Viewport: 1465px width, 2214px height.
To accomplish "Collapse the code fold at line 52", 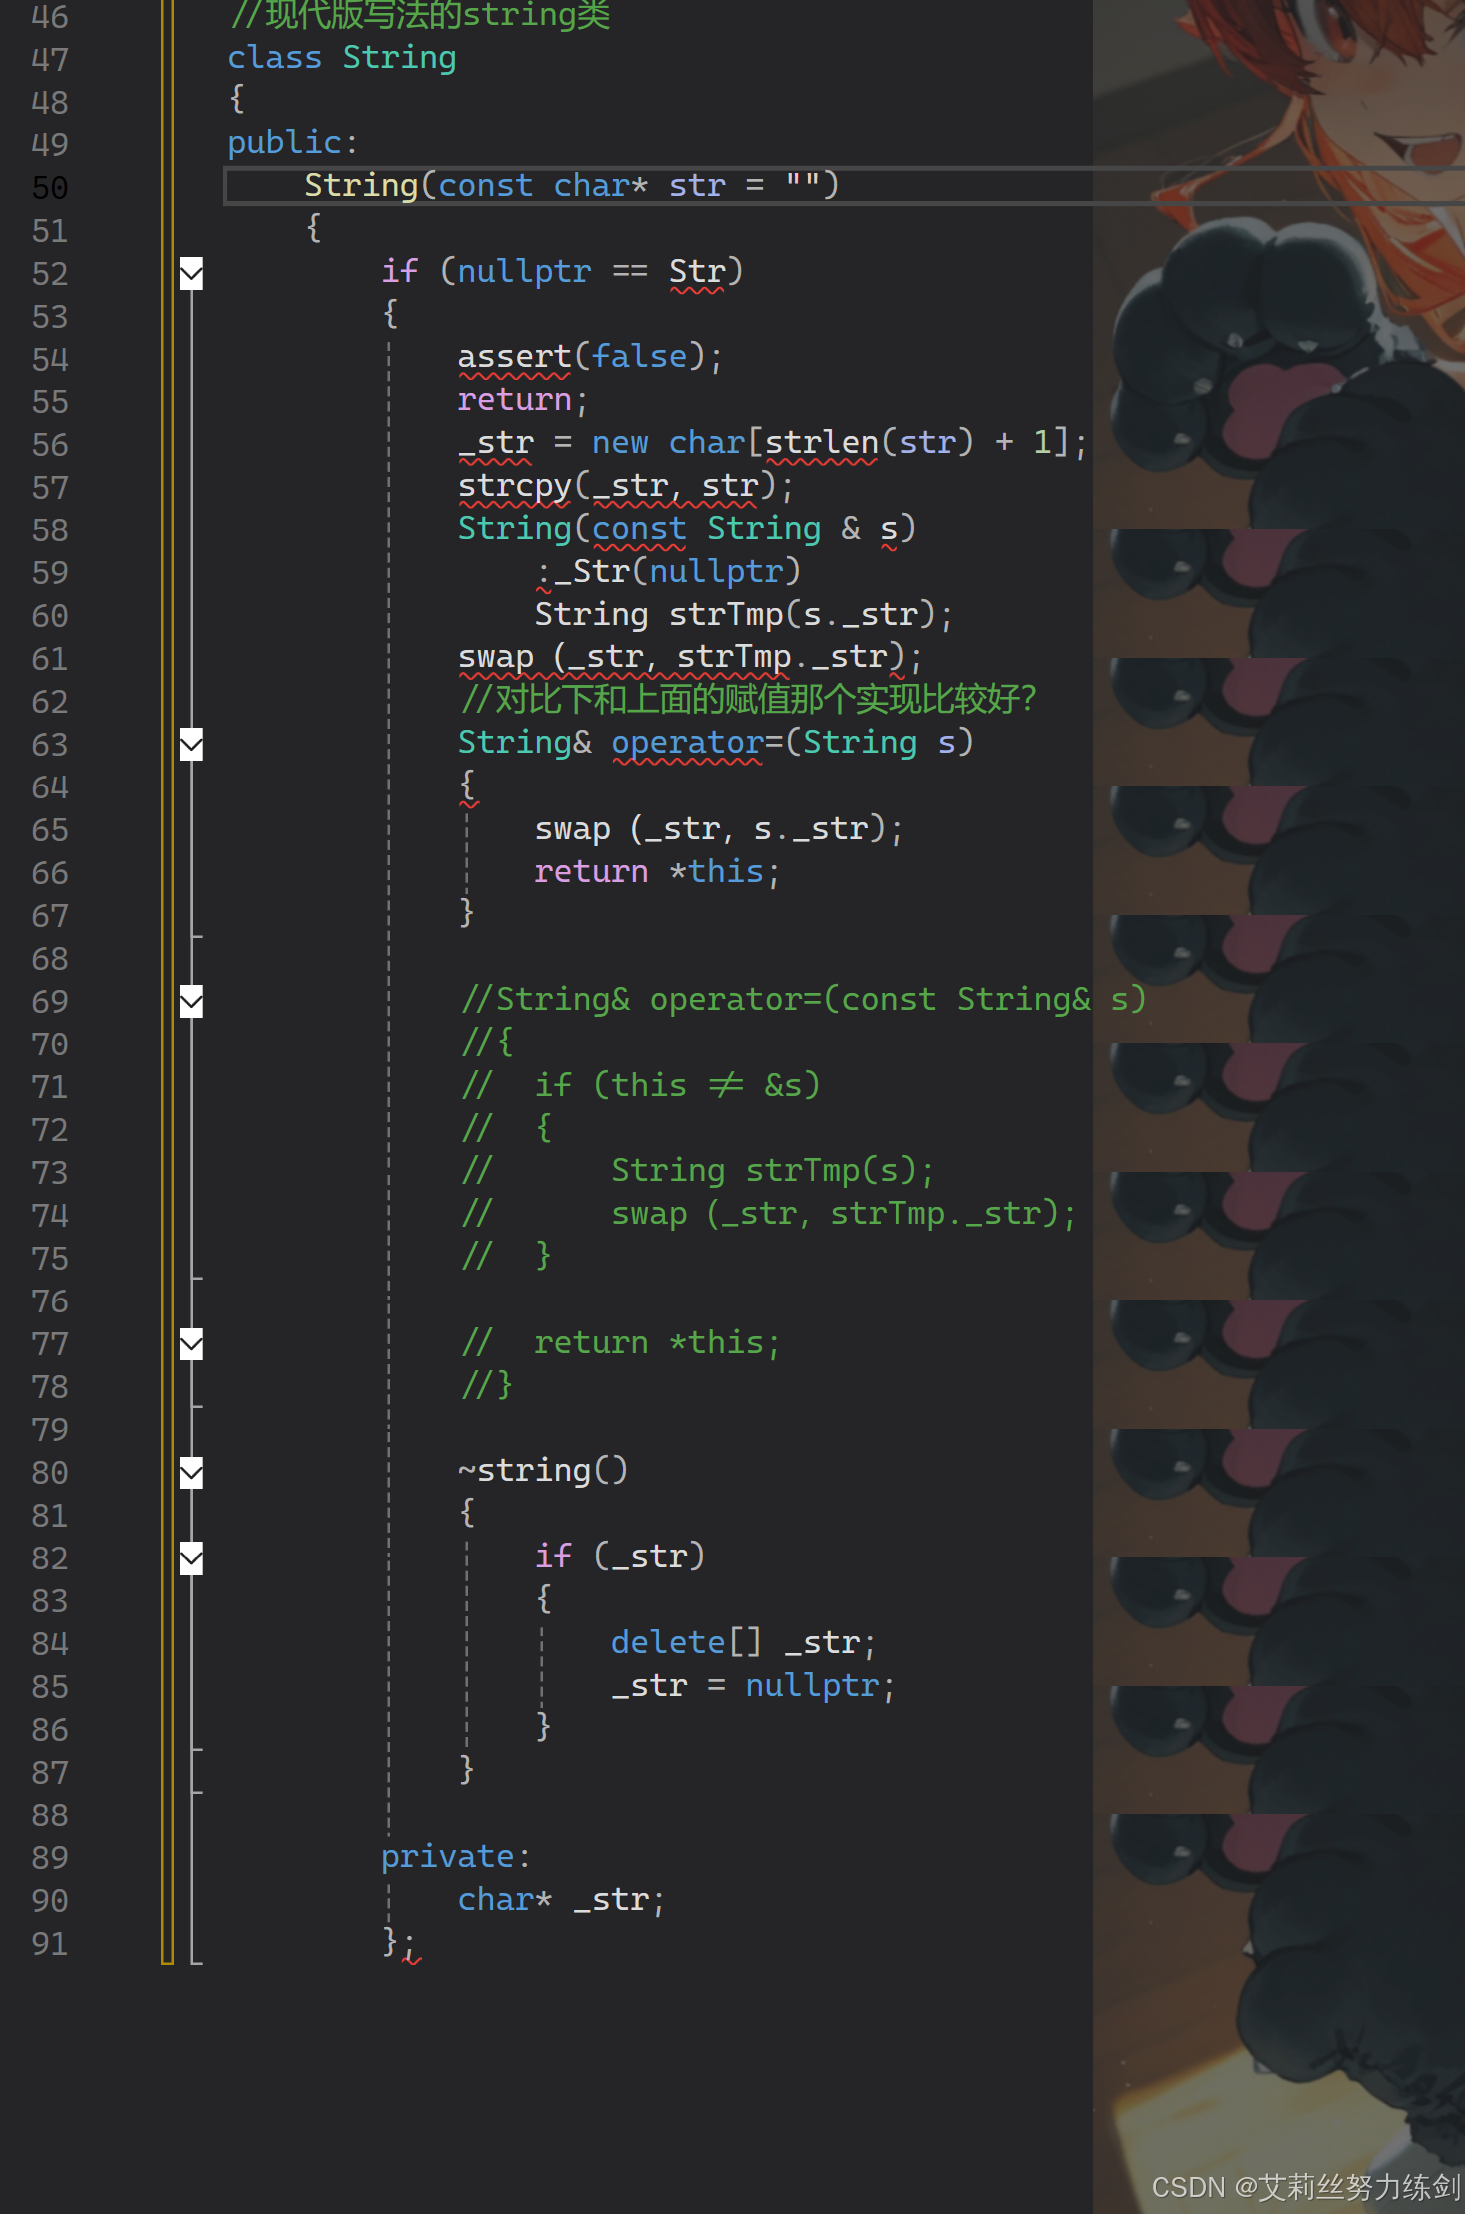I will (x=191, y=273).
